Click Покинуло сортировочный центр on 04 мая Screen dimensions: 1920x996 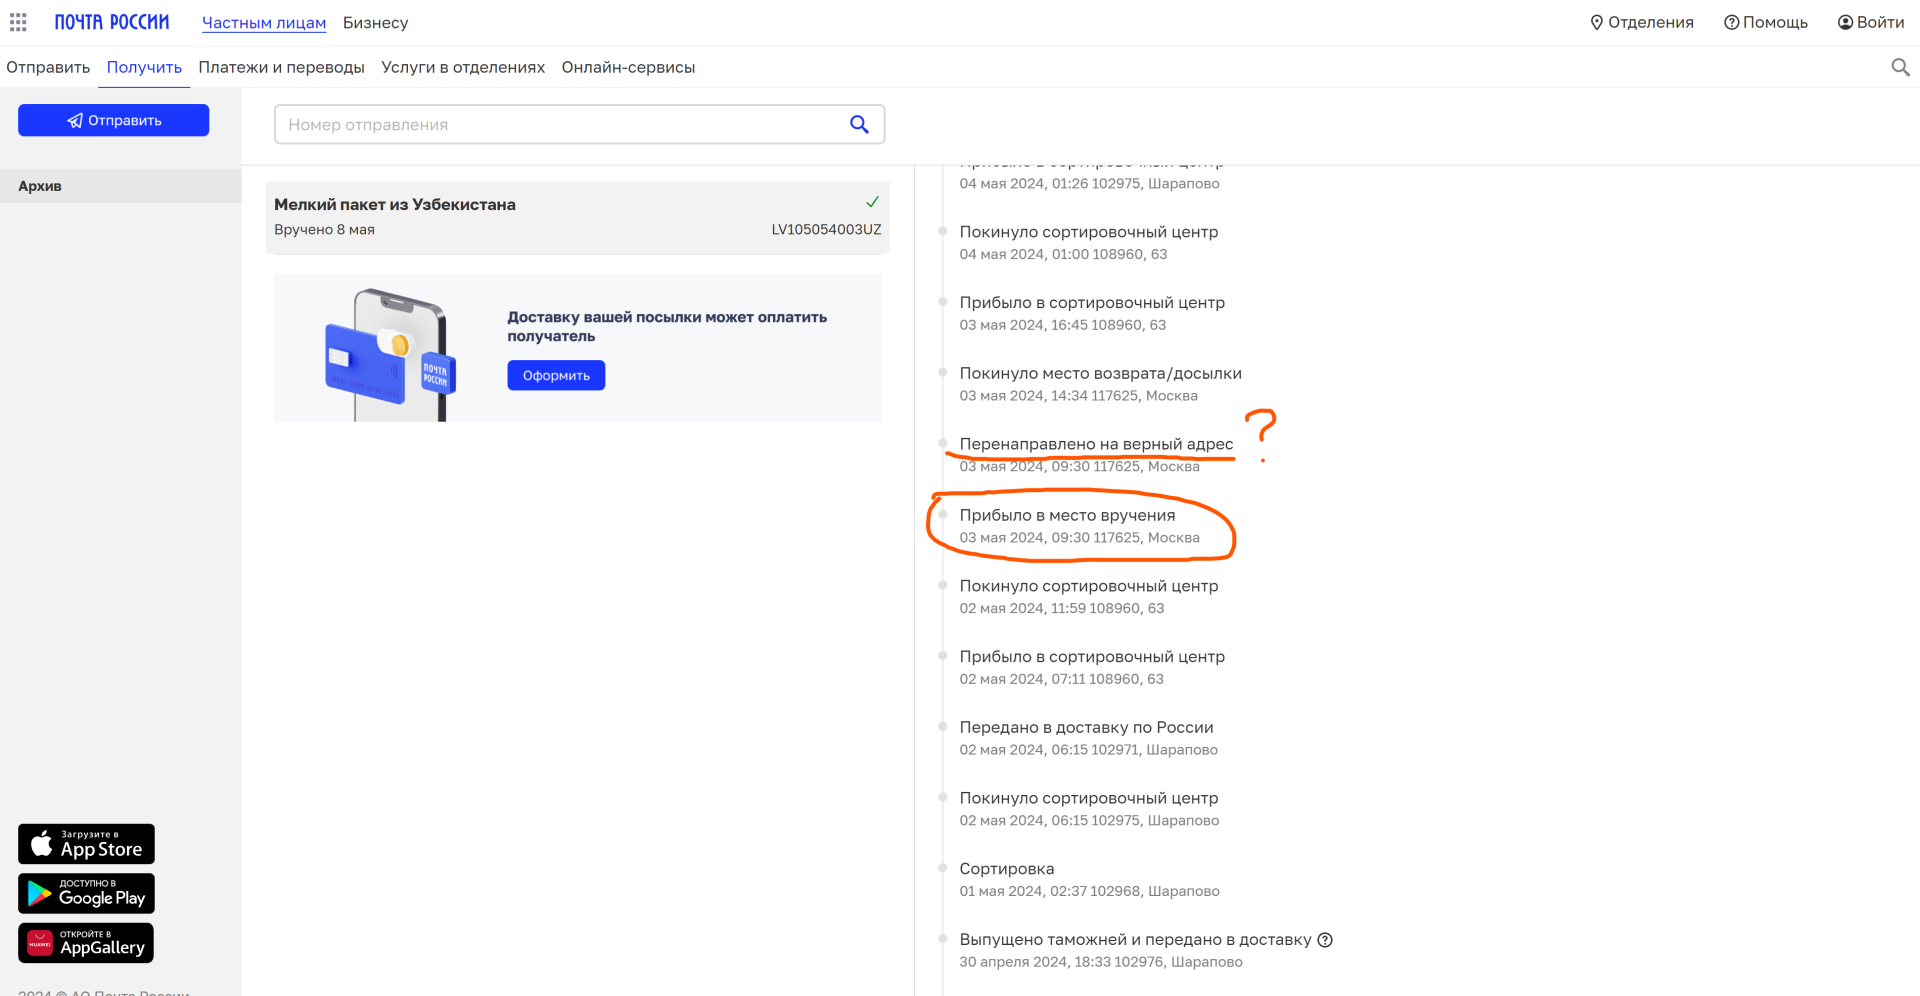(x=1089, y=232)
